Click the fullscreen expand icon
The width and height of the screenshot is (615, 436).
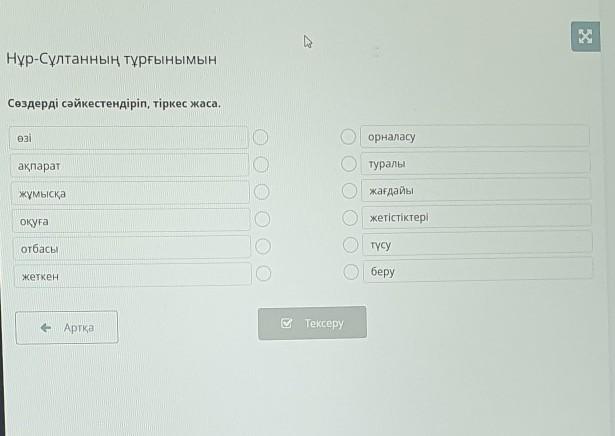coord(585,37)
